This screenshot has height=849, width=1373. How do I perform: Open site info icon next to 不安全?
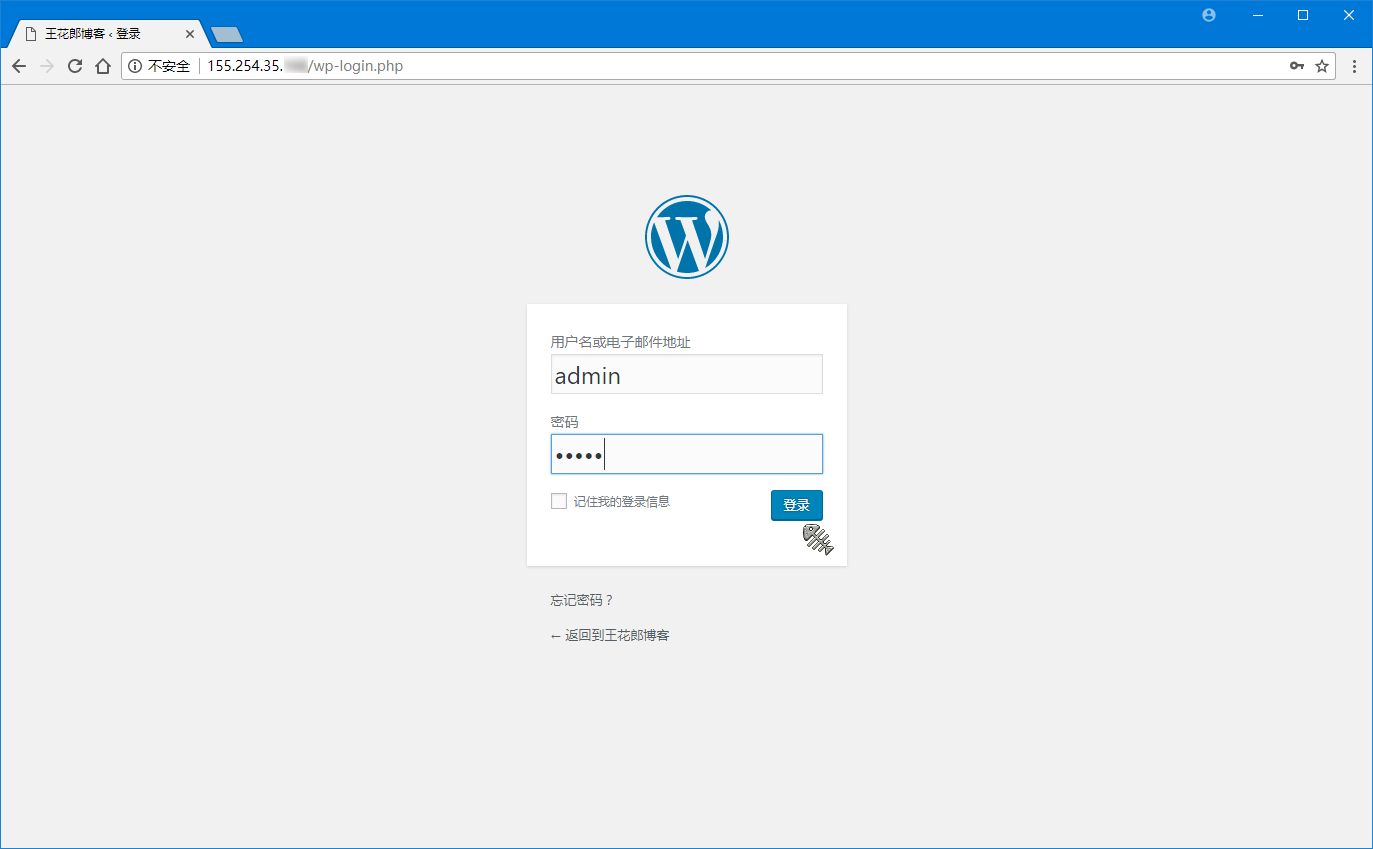click(x=135, y=66)
